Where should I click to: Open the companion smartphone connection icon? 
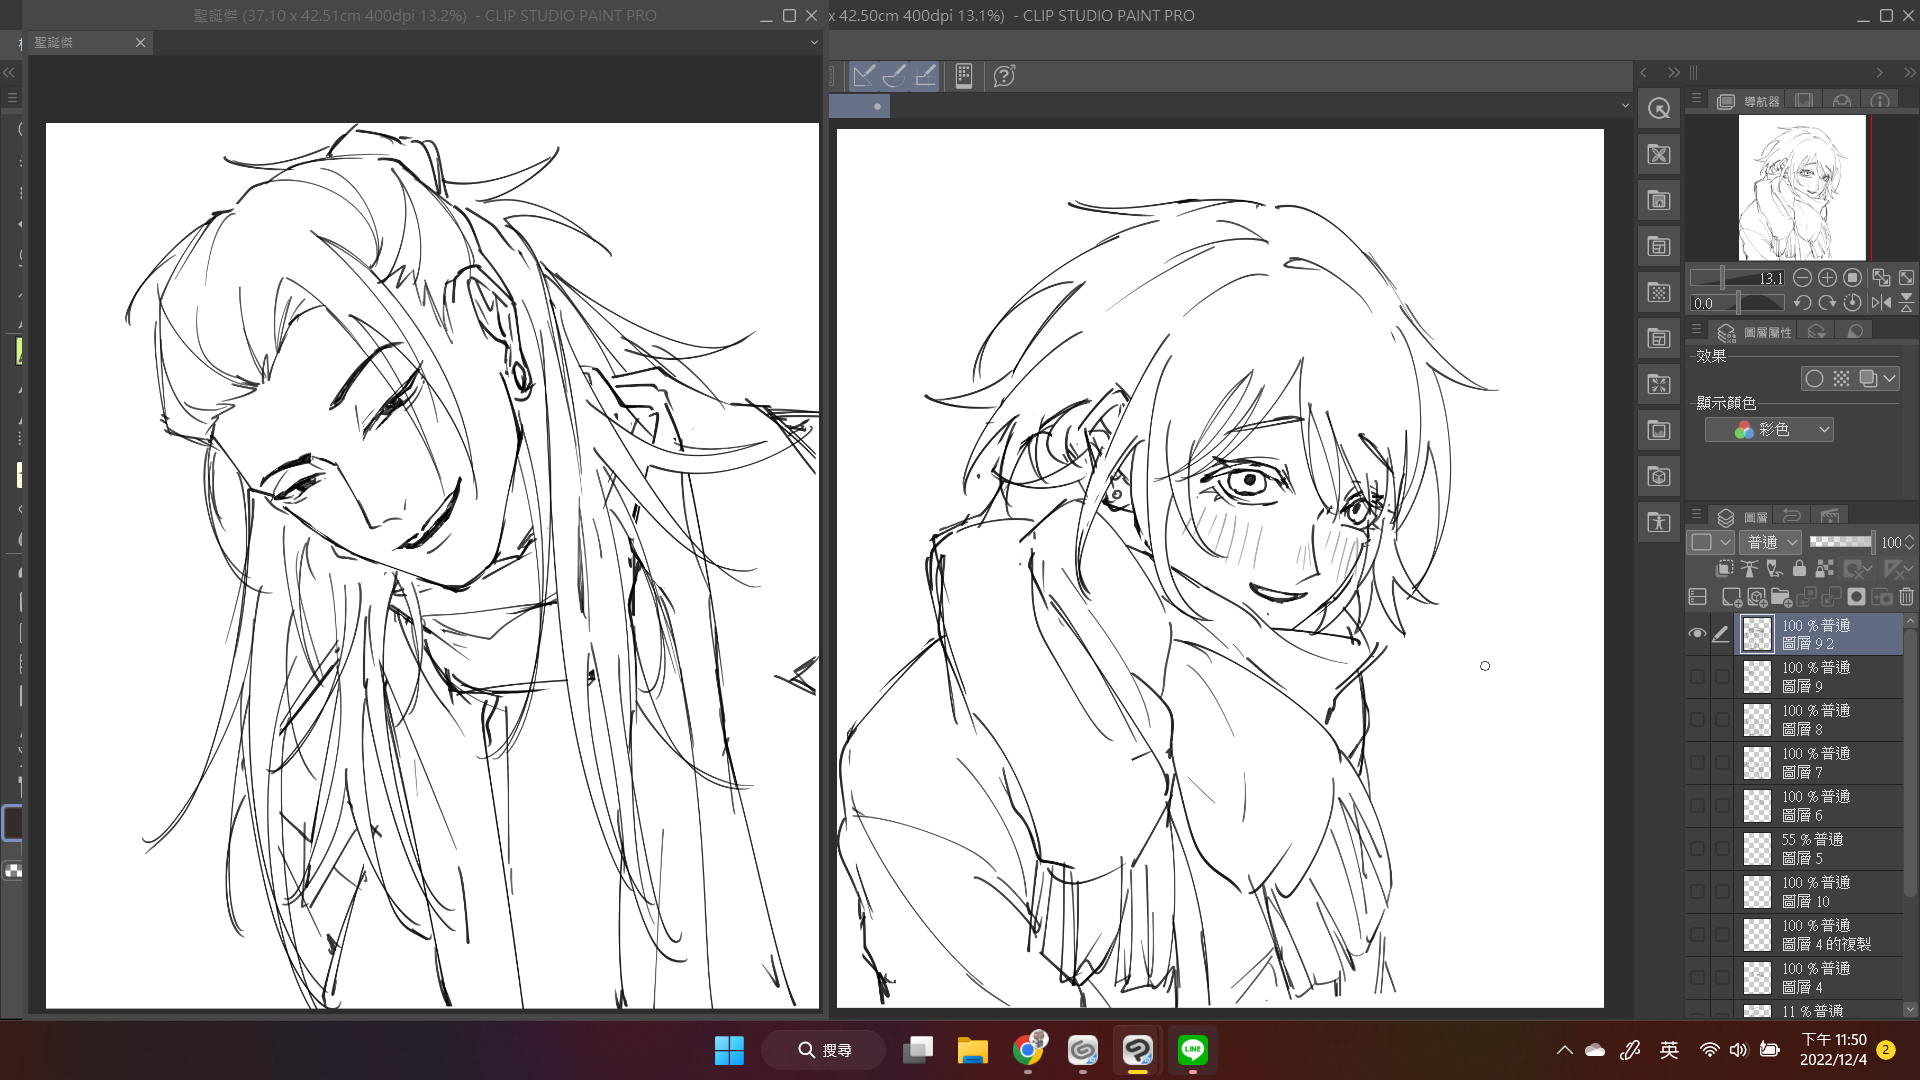[964, 76]
